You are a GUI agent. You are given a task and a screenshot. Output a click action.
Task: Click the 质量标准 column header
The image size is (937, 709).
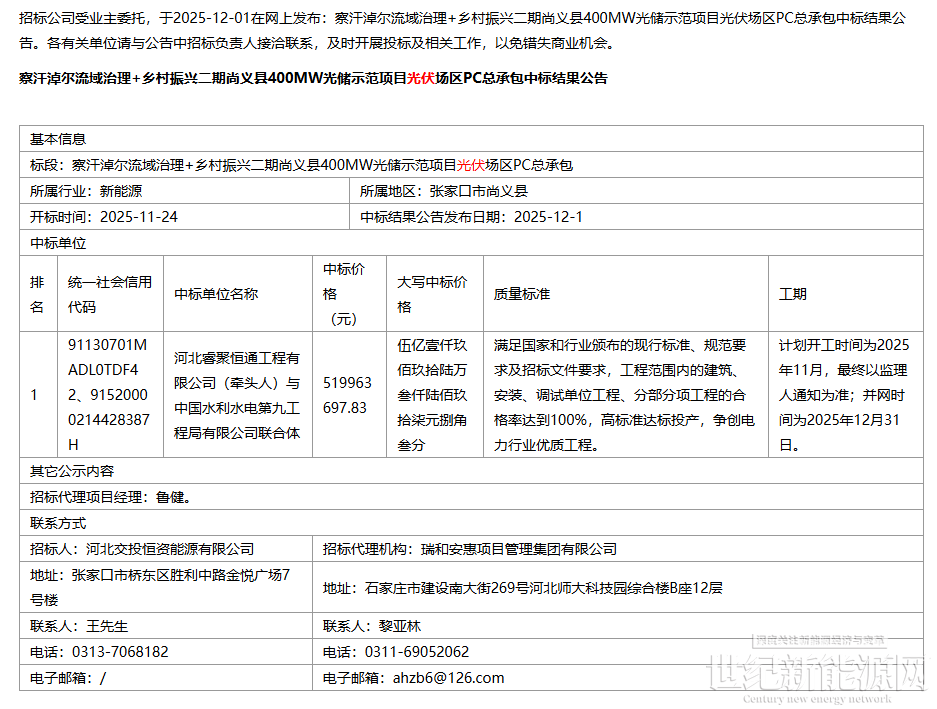pyautogui.click(x=522, y=294)
